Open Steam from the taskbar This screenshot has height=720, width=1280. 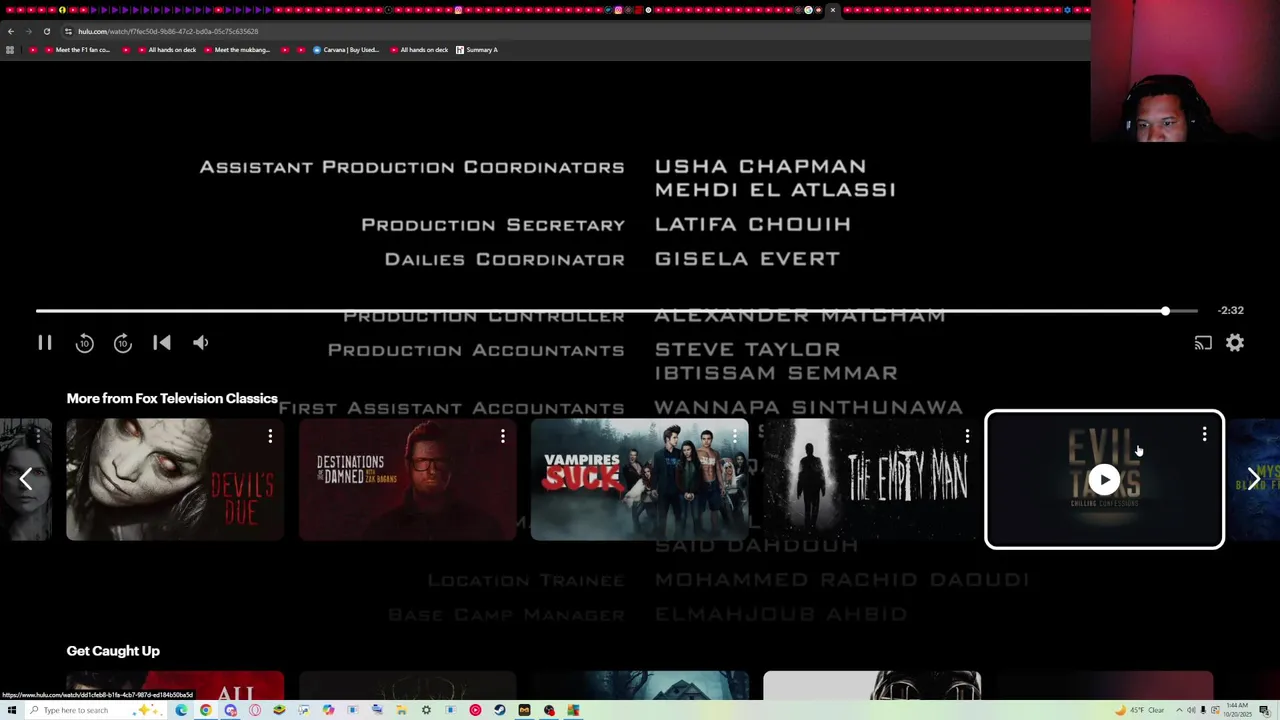point(499,710)
